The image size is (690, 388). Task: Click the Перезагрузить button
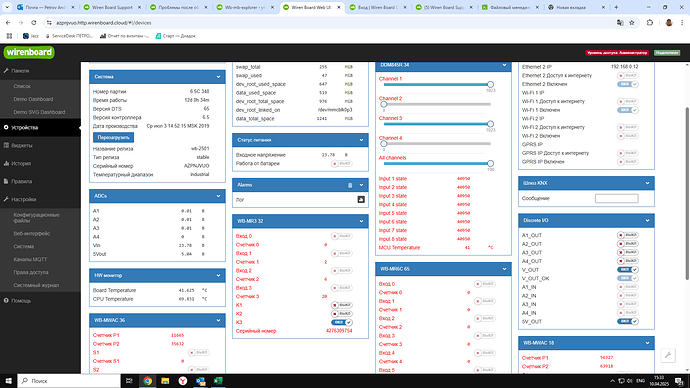point(114,138)
